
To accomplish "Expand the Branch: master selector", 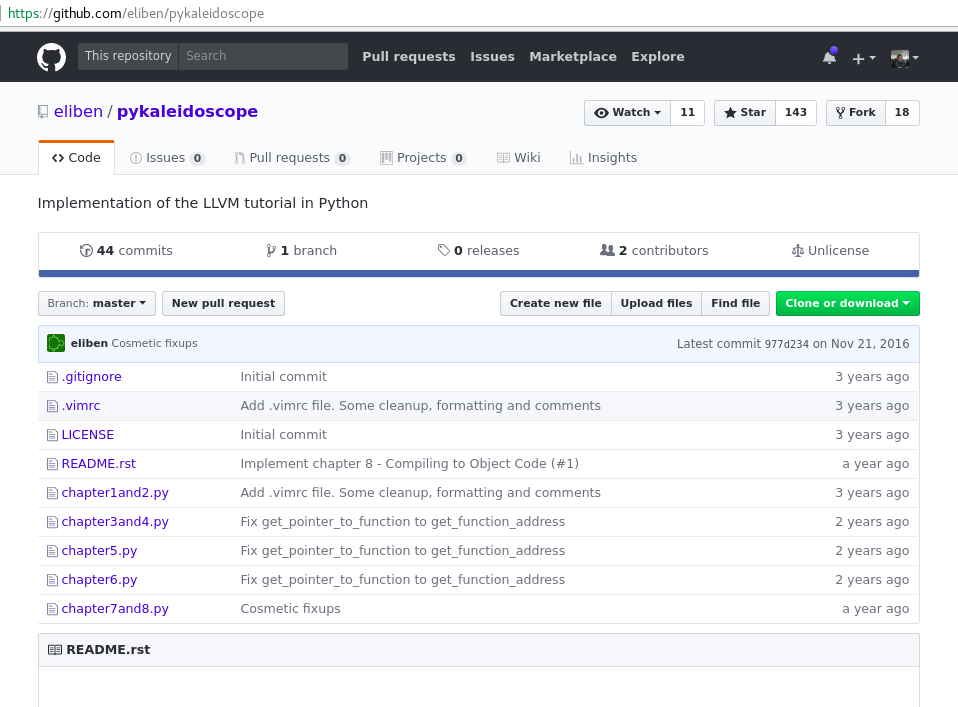I will [x=97, y=304].
